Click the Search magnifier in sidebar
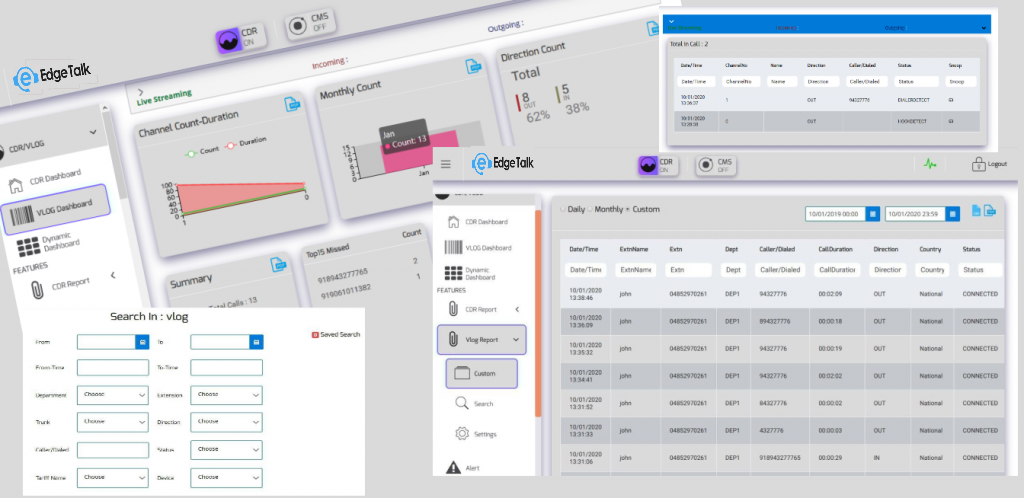The height and width of the screenshot is (498, 1024). coord(462,403)
